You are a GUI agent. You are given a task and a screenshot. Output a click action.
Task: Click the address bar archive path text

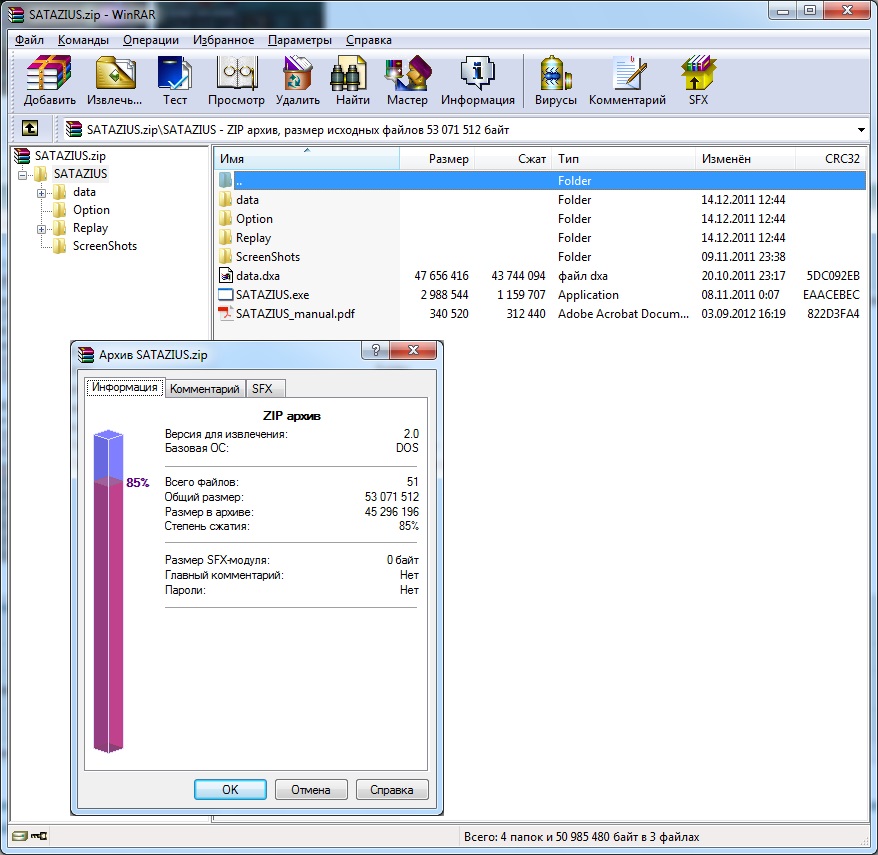[x=298, y=130]
